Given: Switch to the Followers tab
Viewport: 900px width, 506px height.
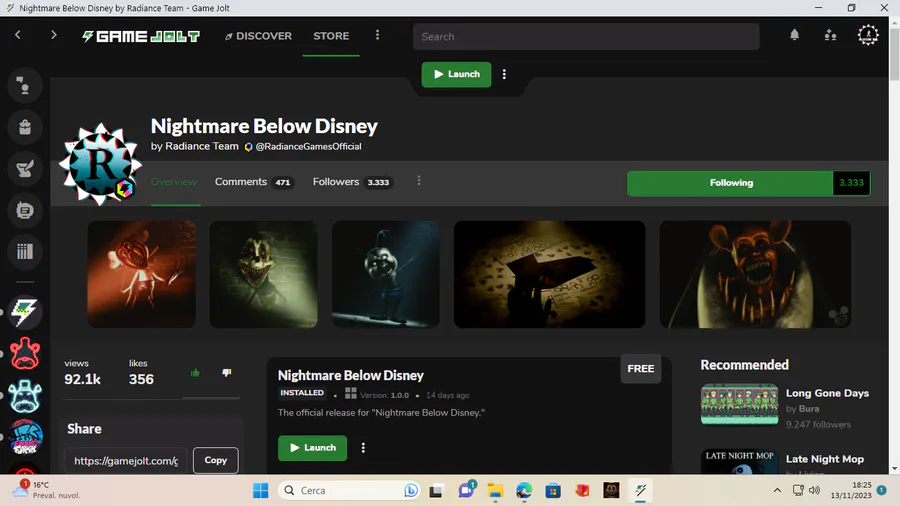Looking at the screenshot, I should point(352,182).
